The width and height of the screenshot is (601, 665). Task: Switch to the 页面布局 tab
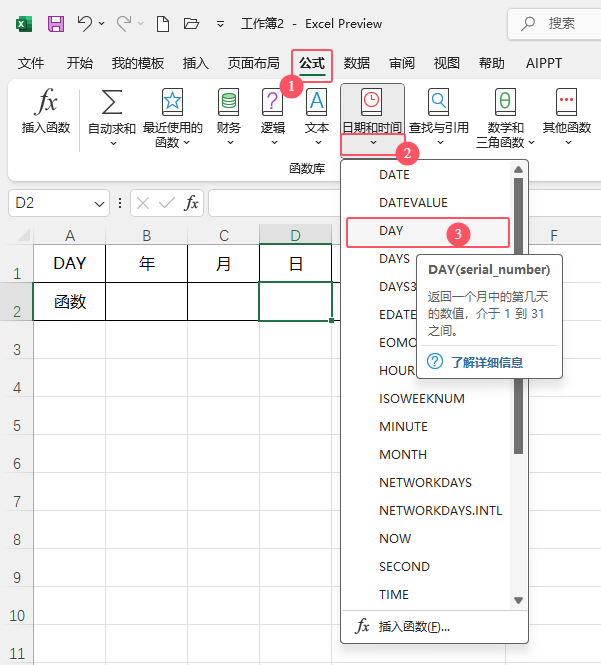pyautogui.click(x=254, y=63)
